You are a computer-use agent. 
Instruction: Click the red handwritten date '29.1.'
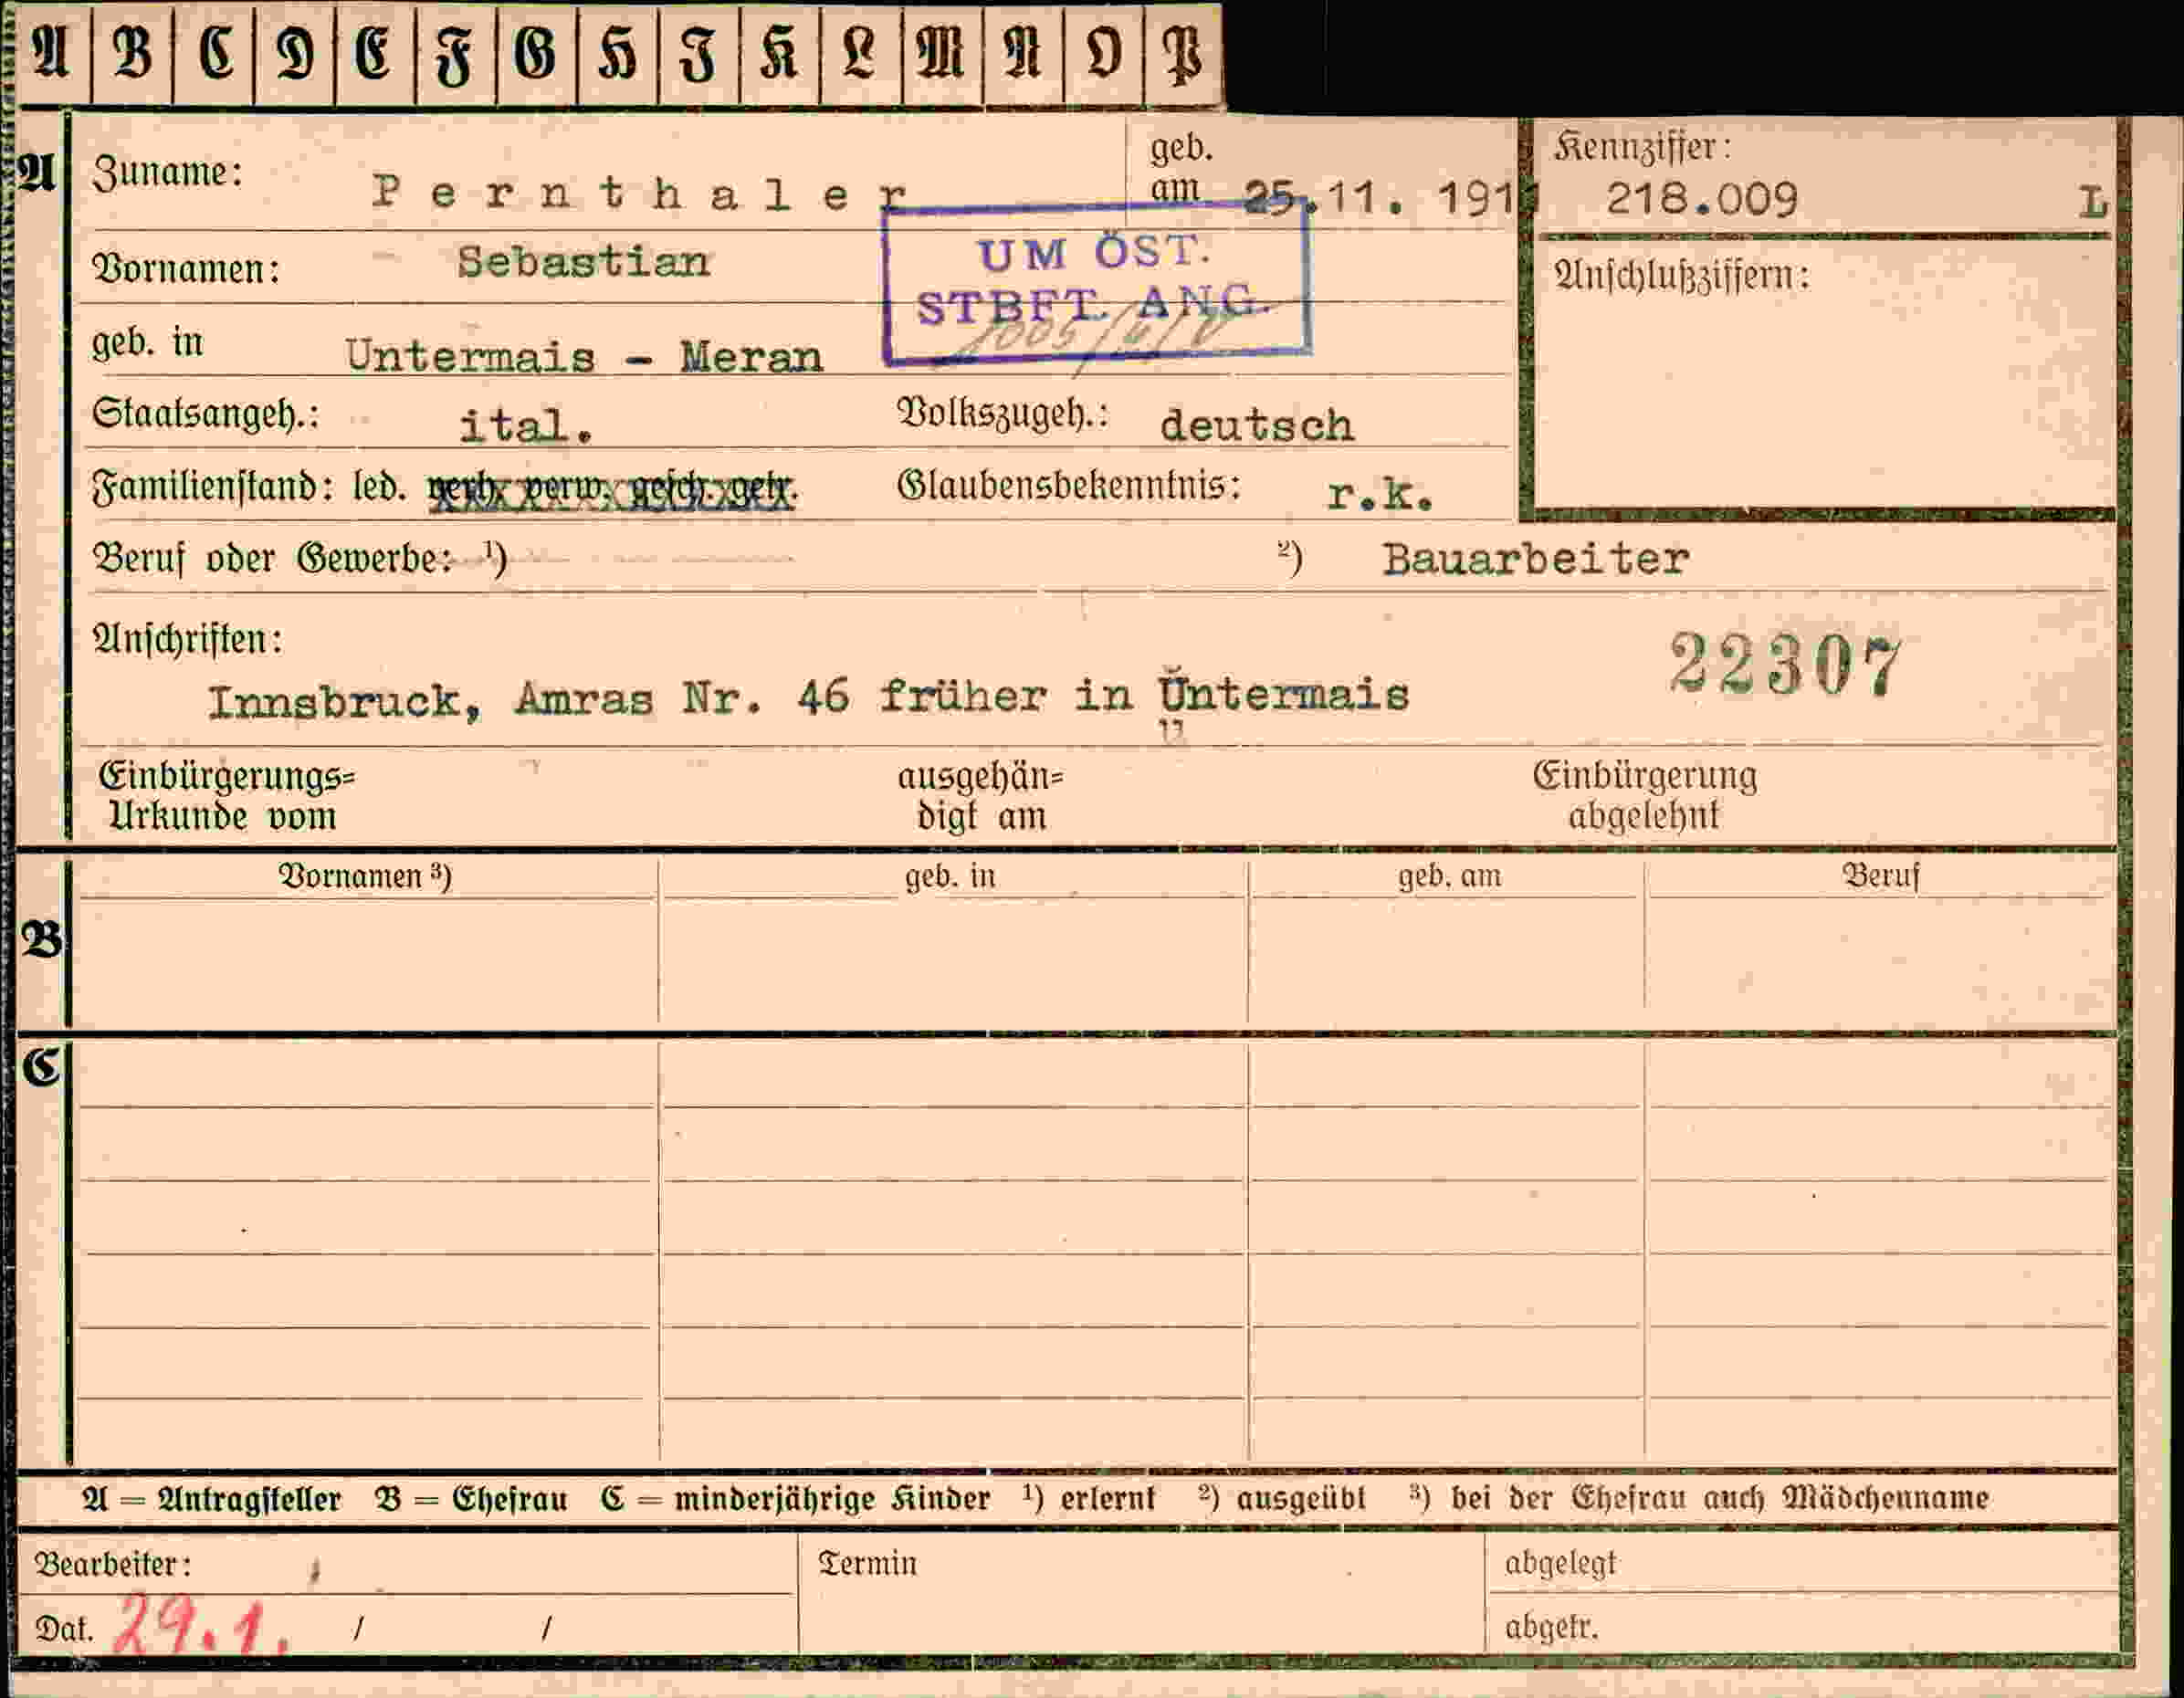[201, 1626]
